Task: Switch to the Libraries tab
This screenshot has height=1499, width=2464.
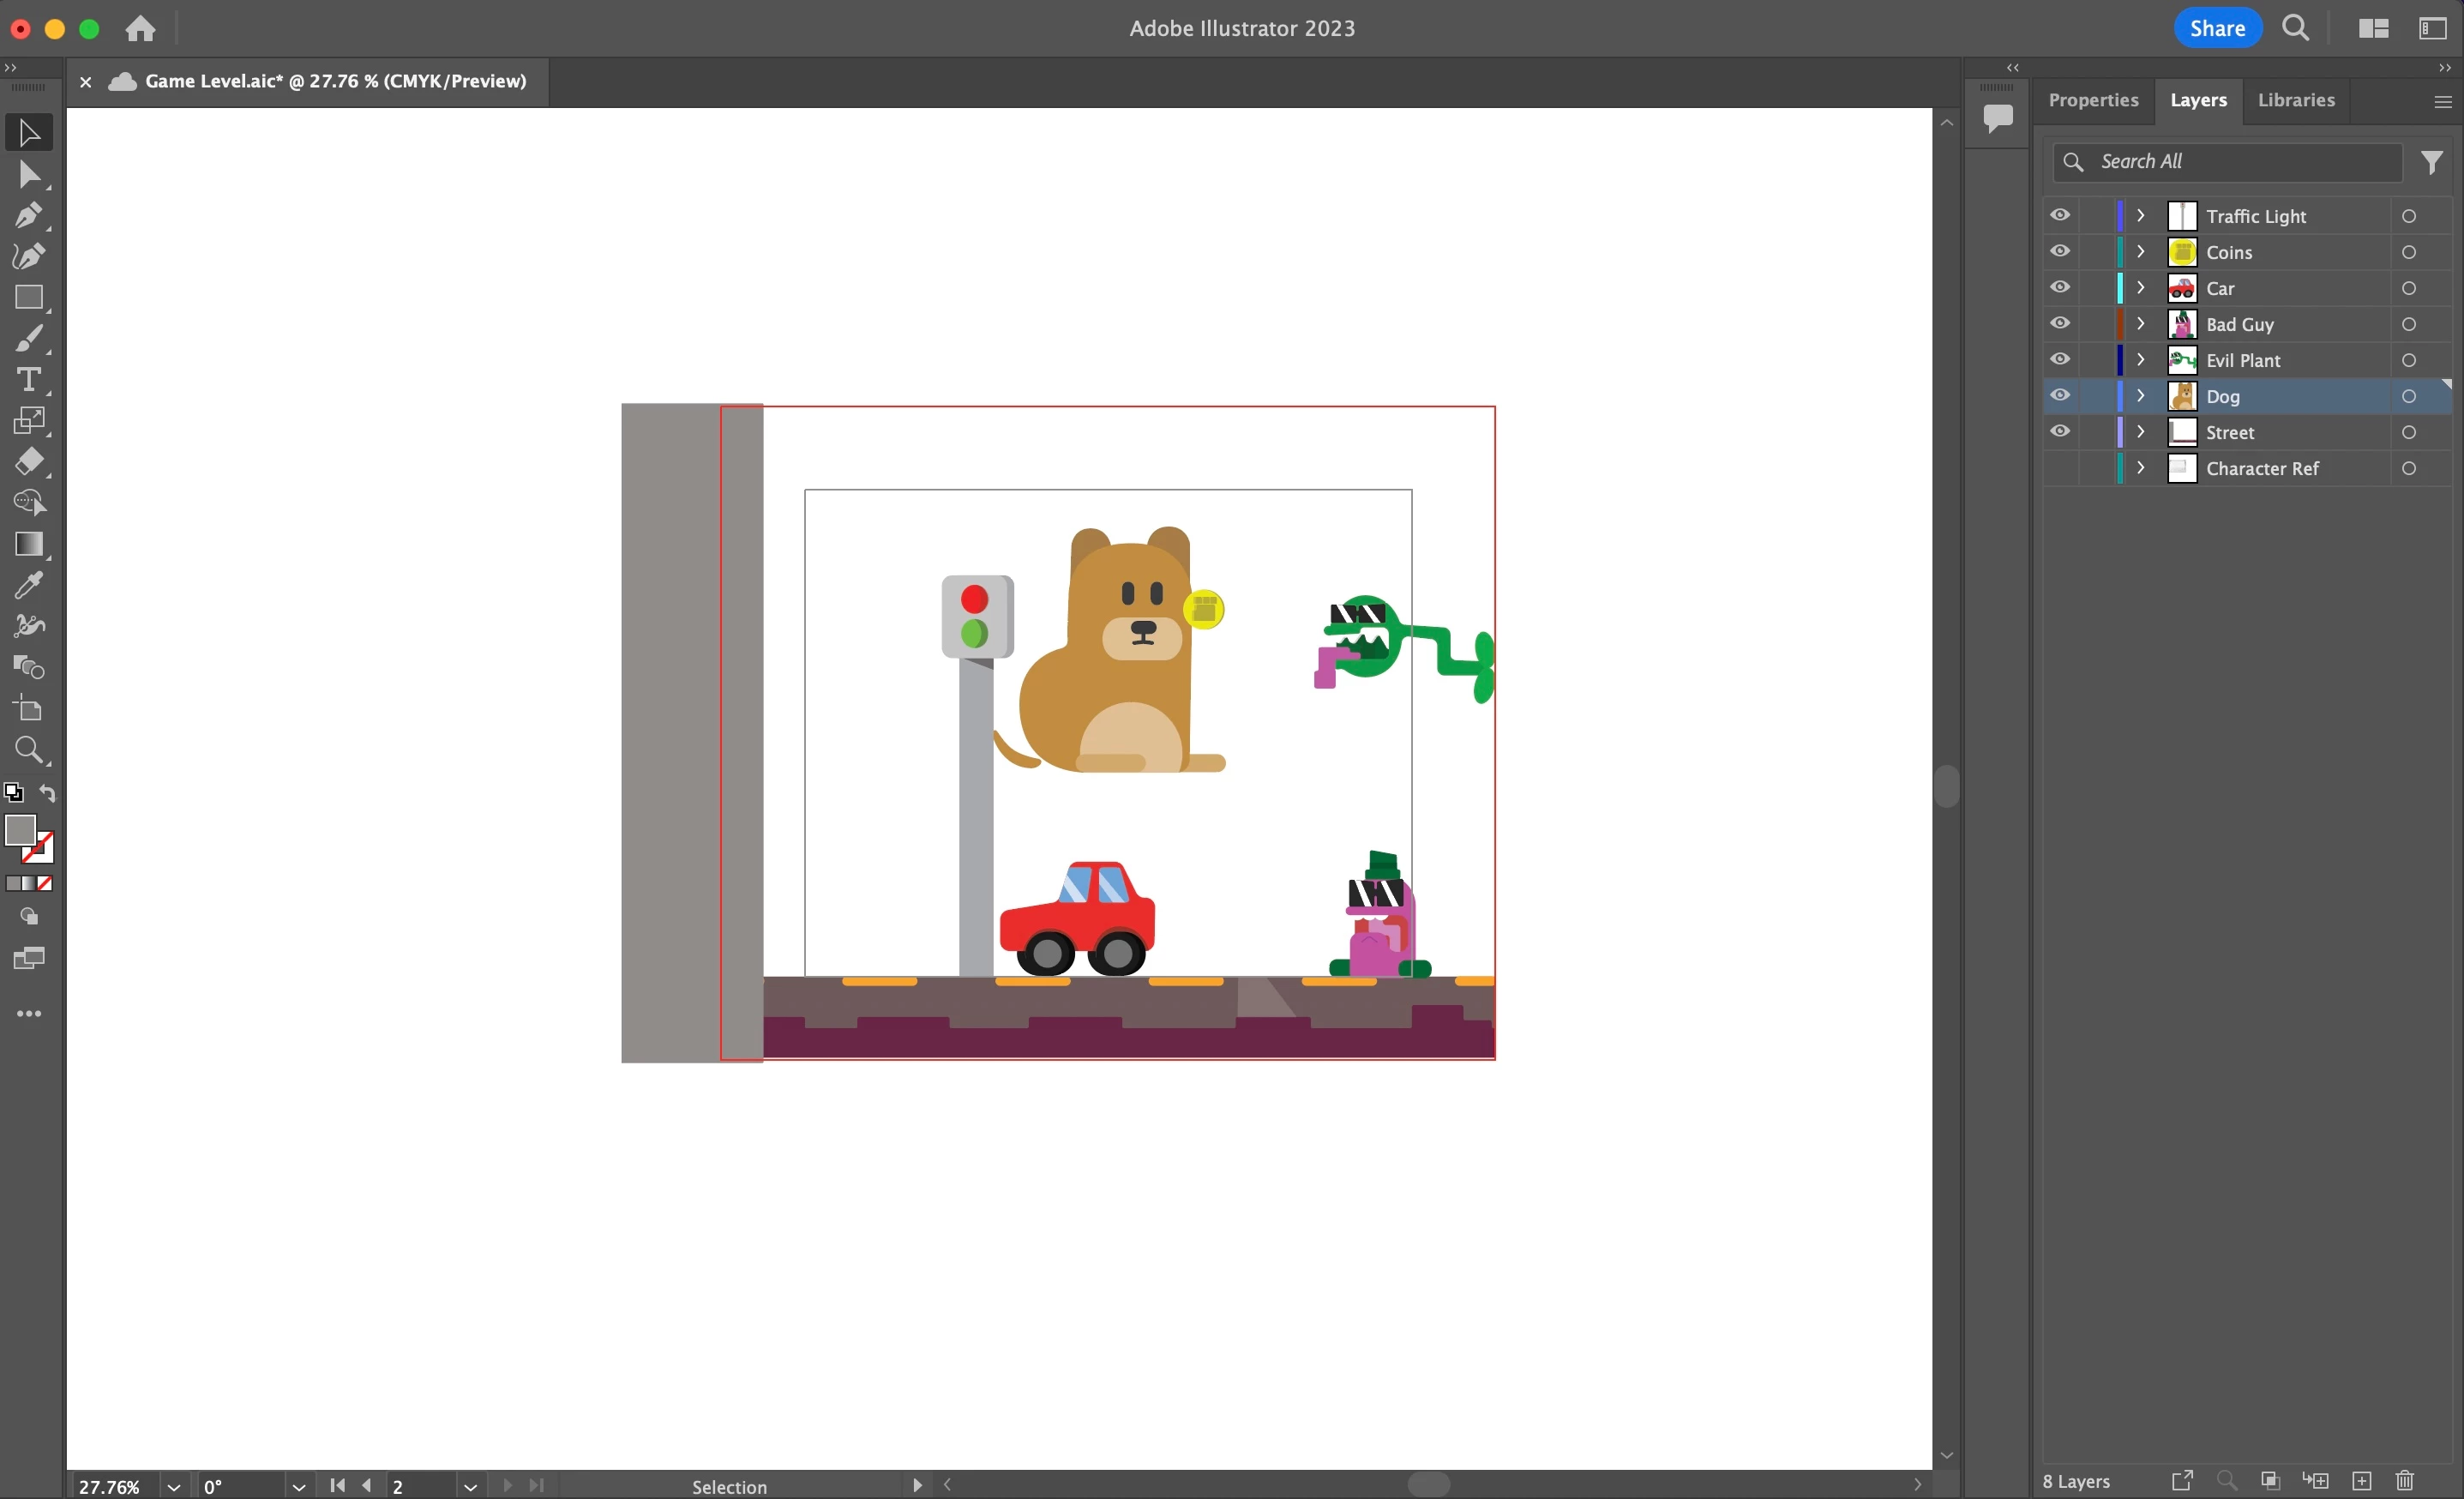Action: pyautogui.click(x=2296, y=100)
